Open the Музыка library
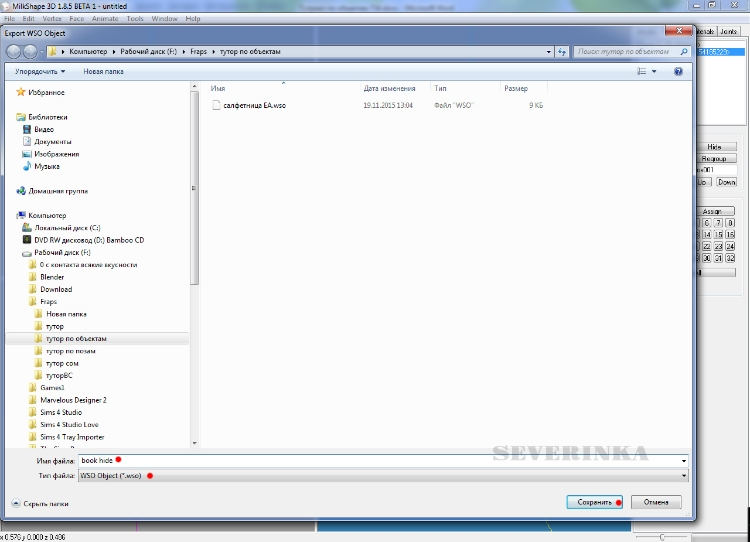The width and height of the screenshot is (750, 542). [46, 166]
